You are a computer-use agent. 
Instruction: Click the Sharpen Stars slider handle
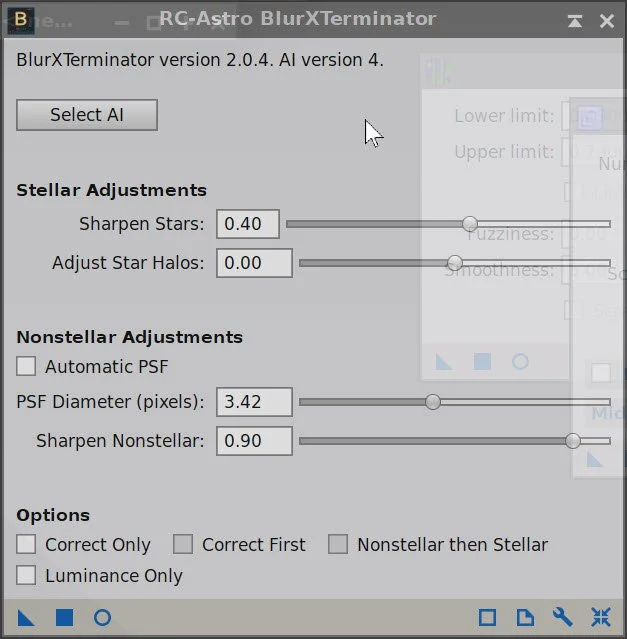click(470, 224)
